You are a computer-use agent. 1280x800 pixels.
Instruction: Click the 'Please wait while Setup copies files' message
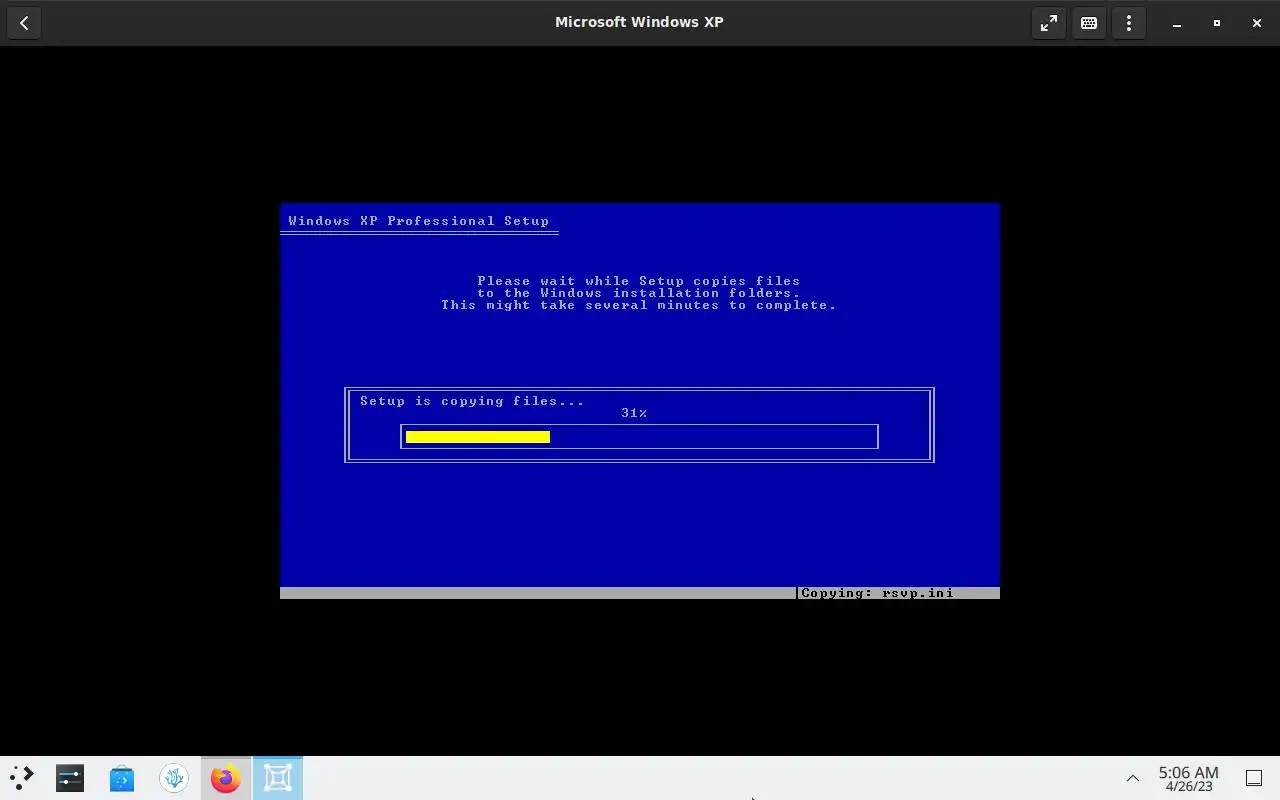tap(638, 281)
